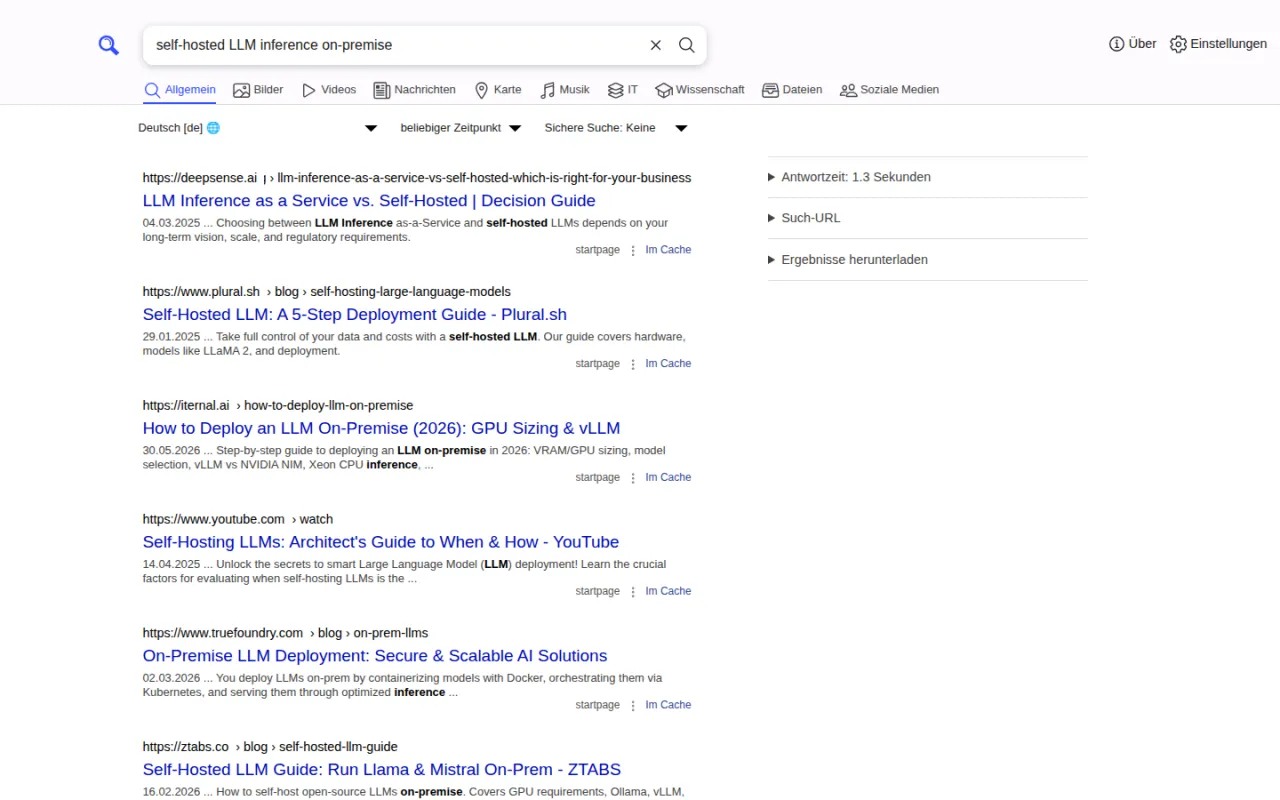Open Im Cache for youtube.com result

tap(668, 591)
